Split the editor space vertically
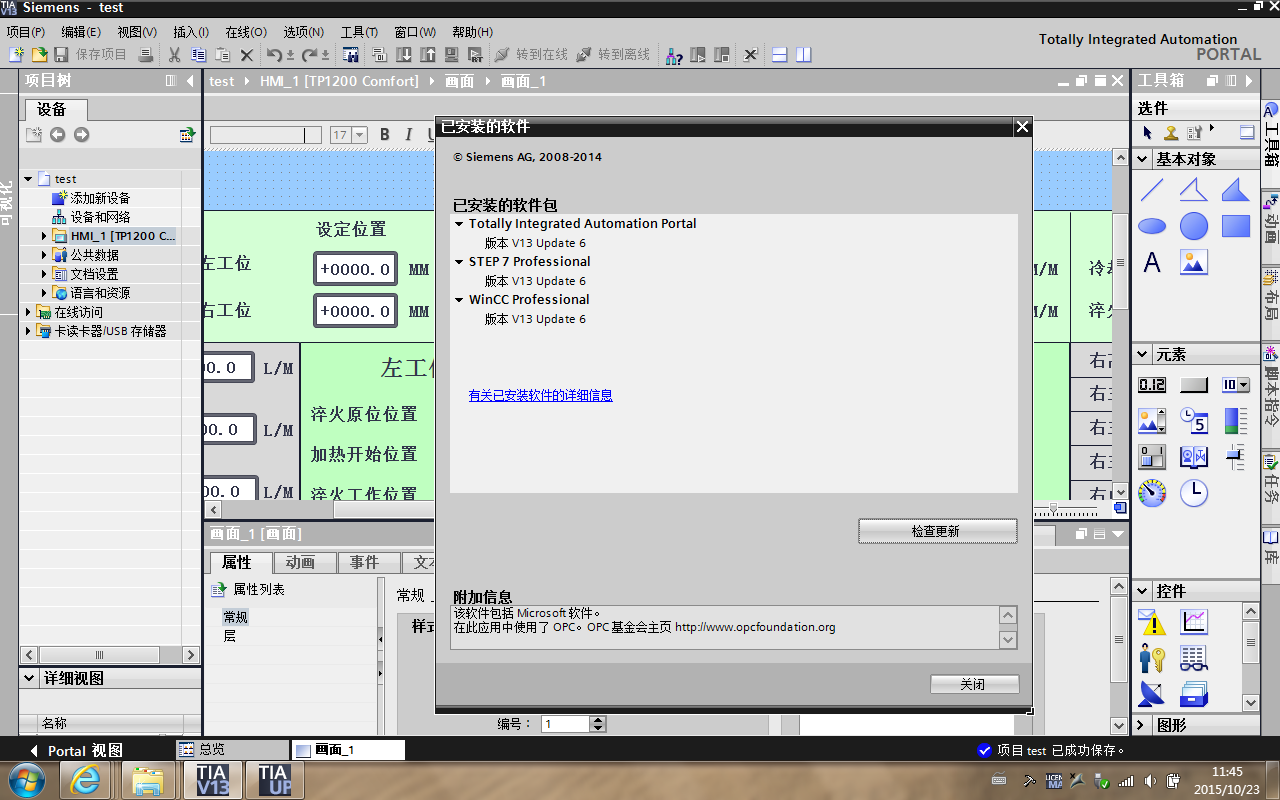1280x800 pixels. 804,54
